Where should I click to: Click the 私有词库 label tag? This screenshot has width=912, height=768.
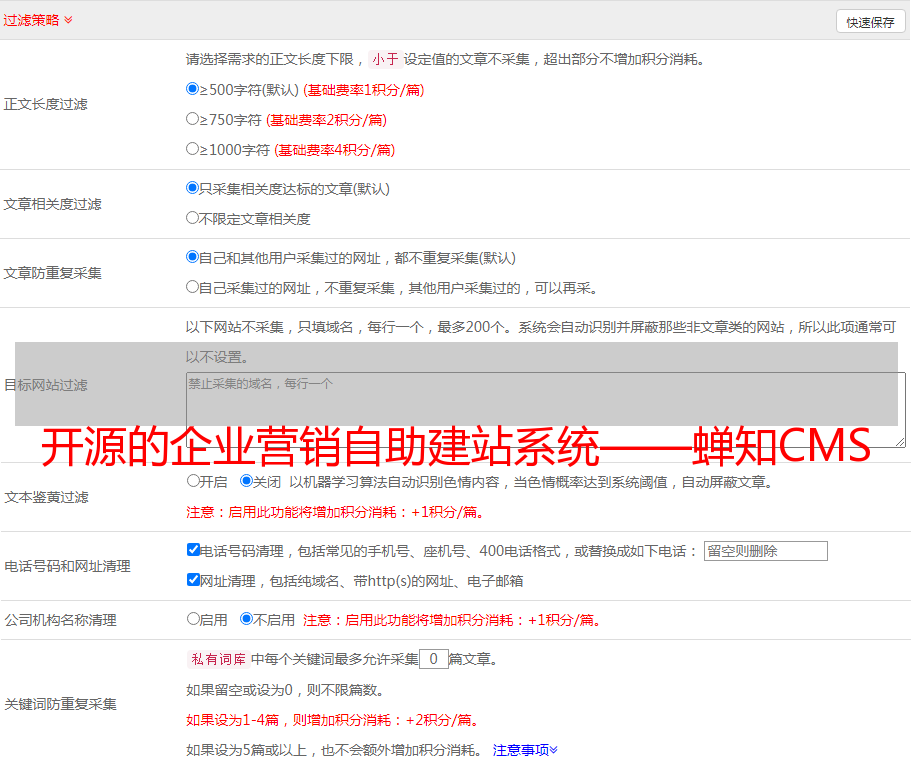(x=216, y=659)
